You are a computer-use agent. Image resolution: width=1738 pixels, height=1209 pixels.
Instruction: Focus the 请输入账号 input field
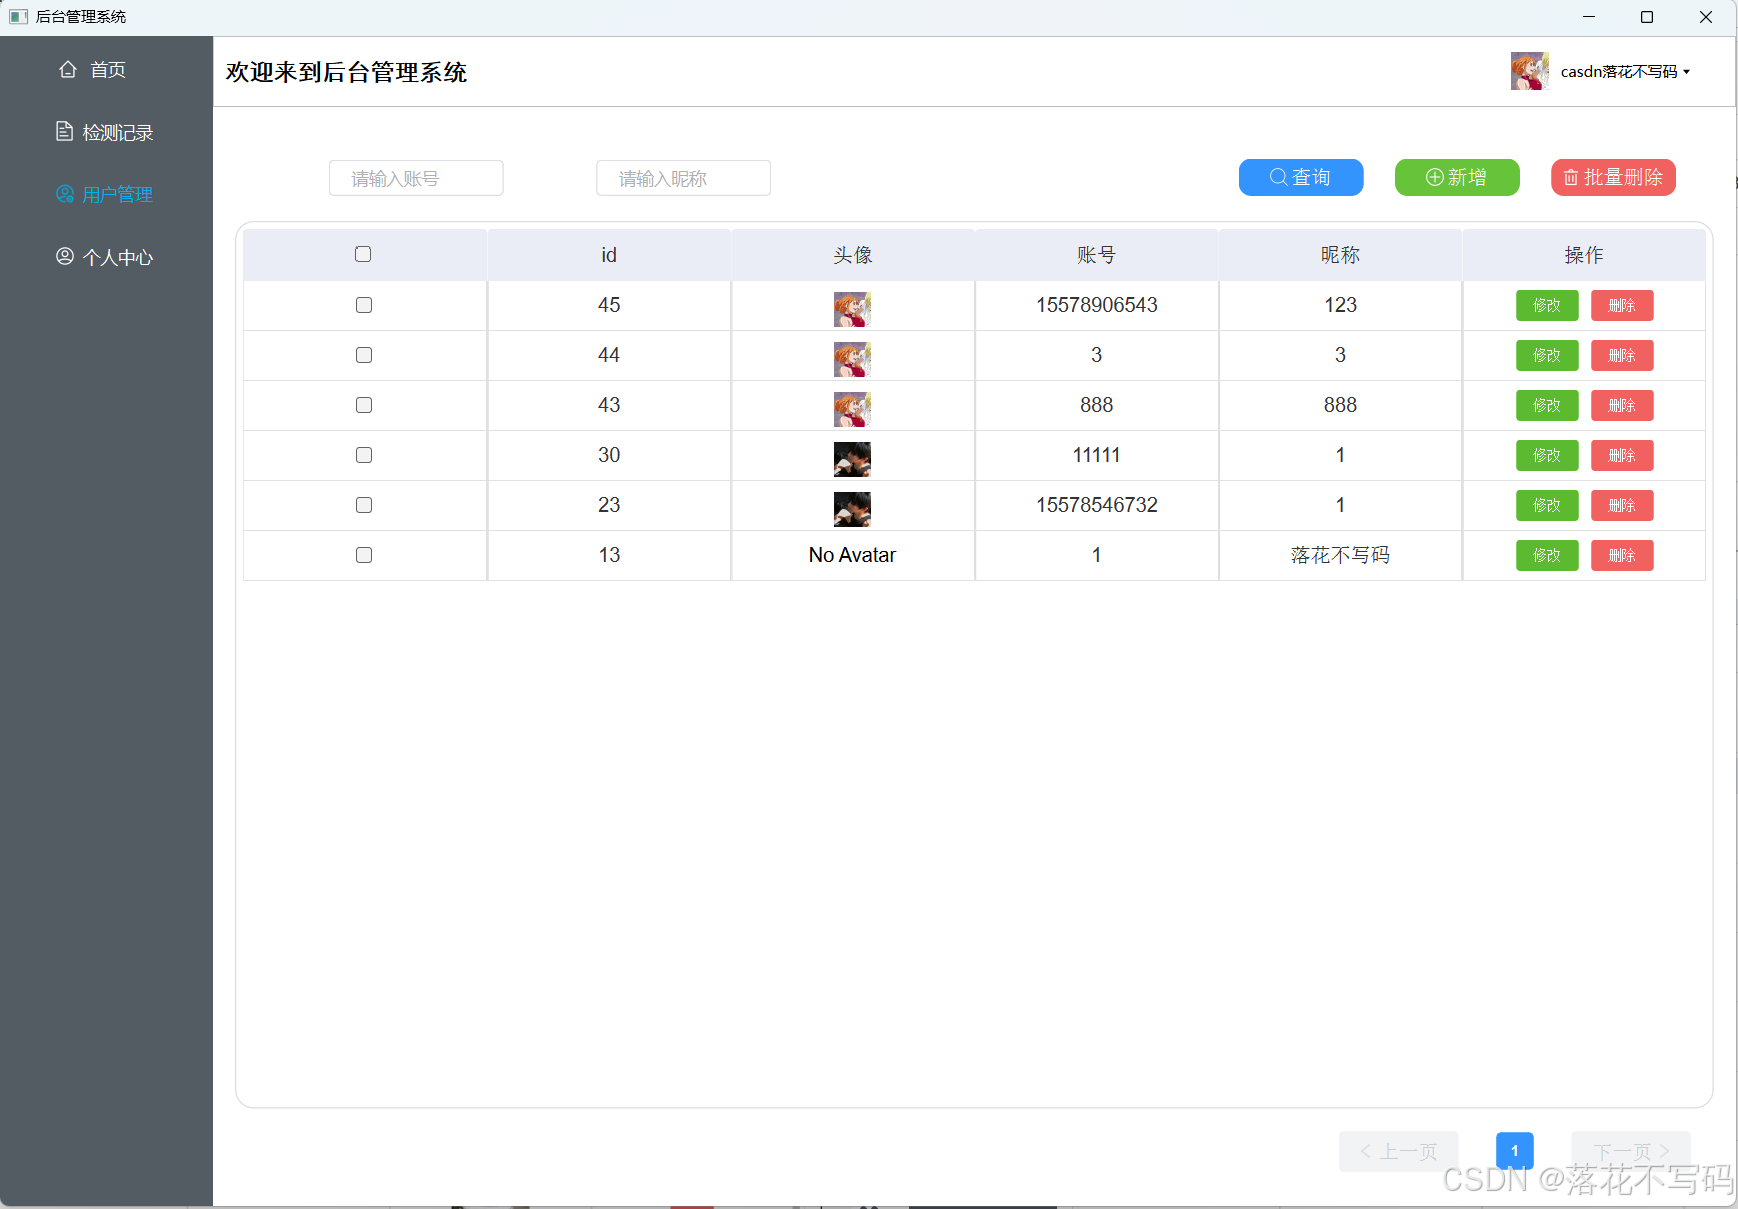[x=416, y=178]
